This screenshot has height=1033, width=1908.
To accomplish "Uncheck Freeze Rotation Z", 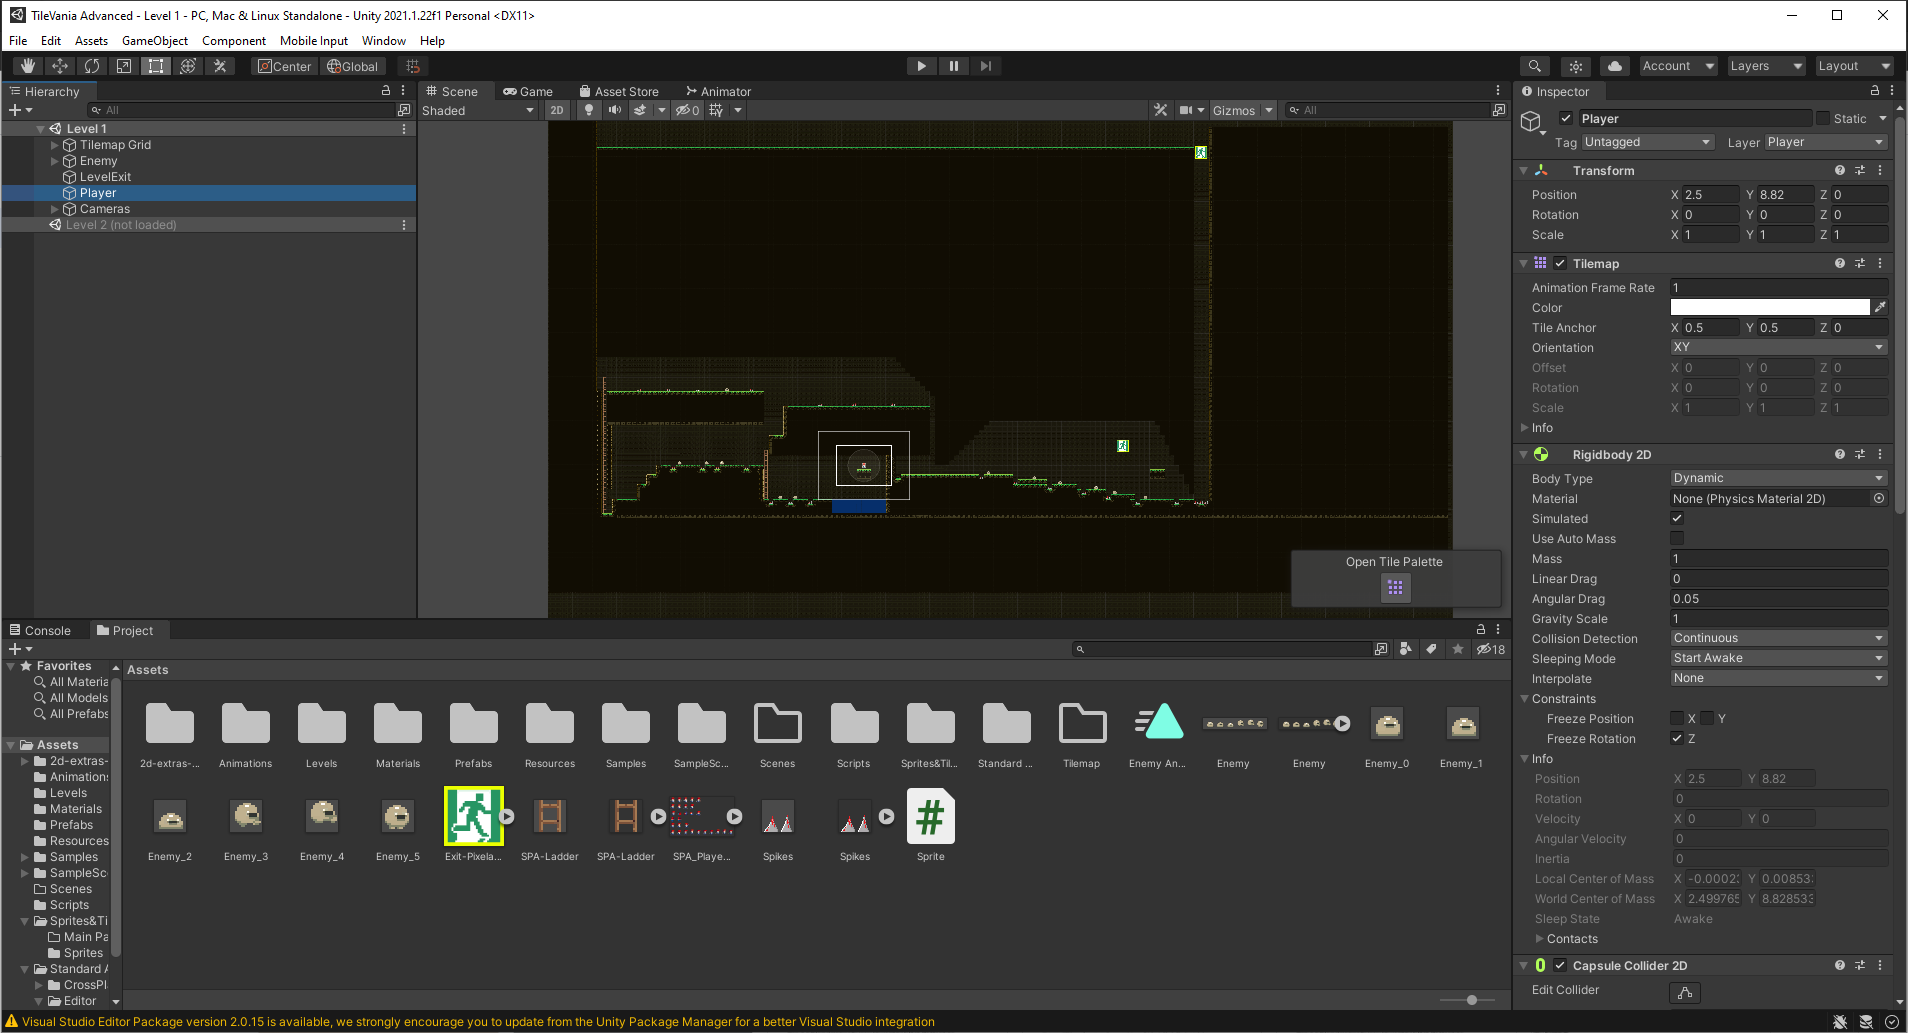I will 1677,738.
